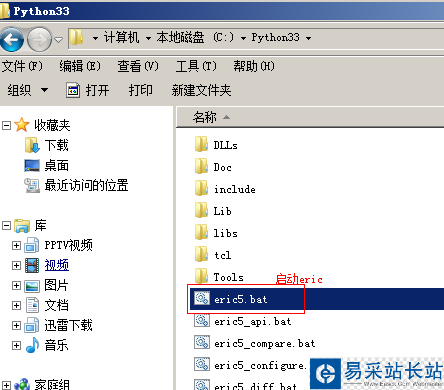Select the Lib folder icon
The width and height of the screenshot is (444, 390).
[x=201, y=210]
